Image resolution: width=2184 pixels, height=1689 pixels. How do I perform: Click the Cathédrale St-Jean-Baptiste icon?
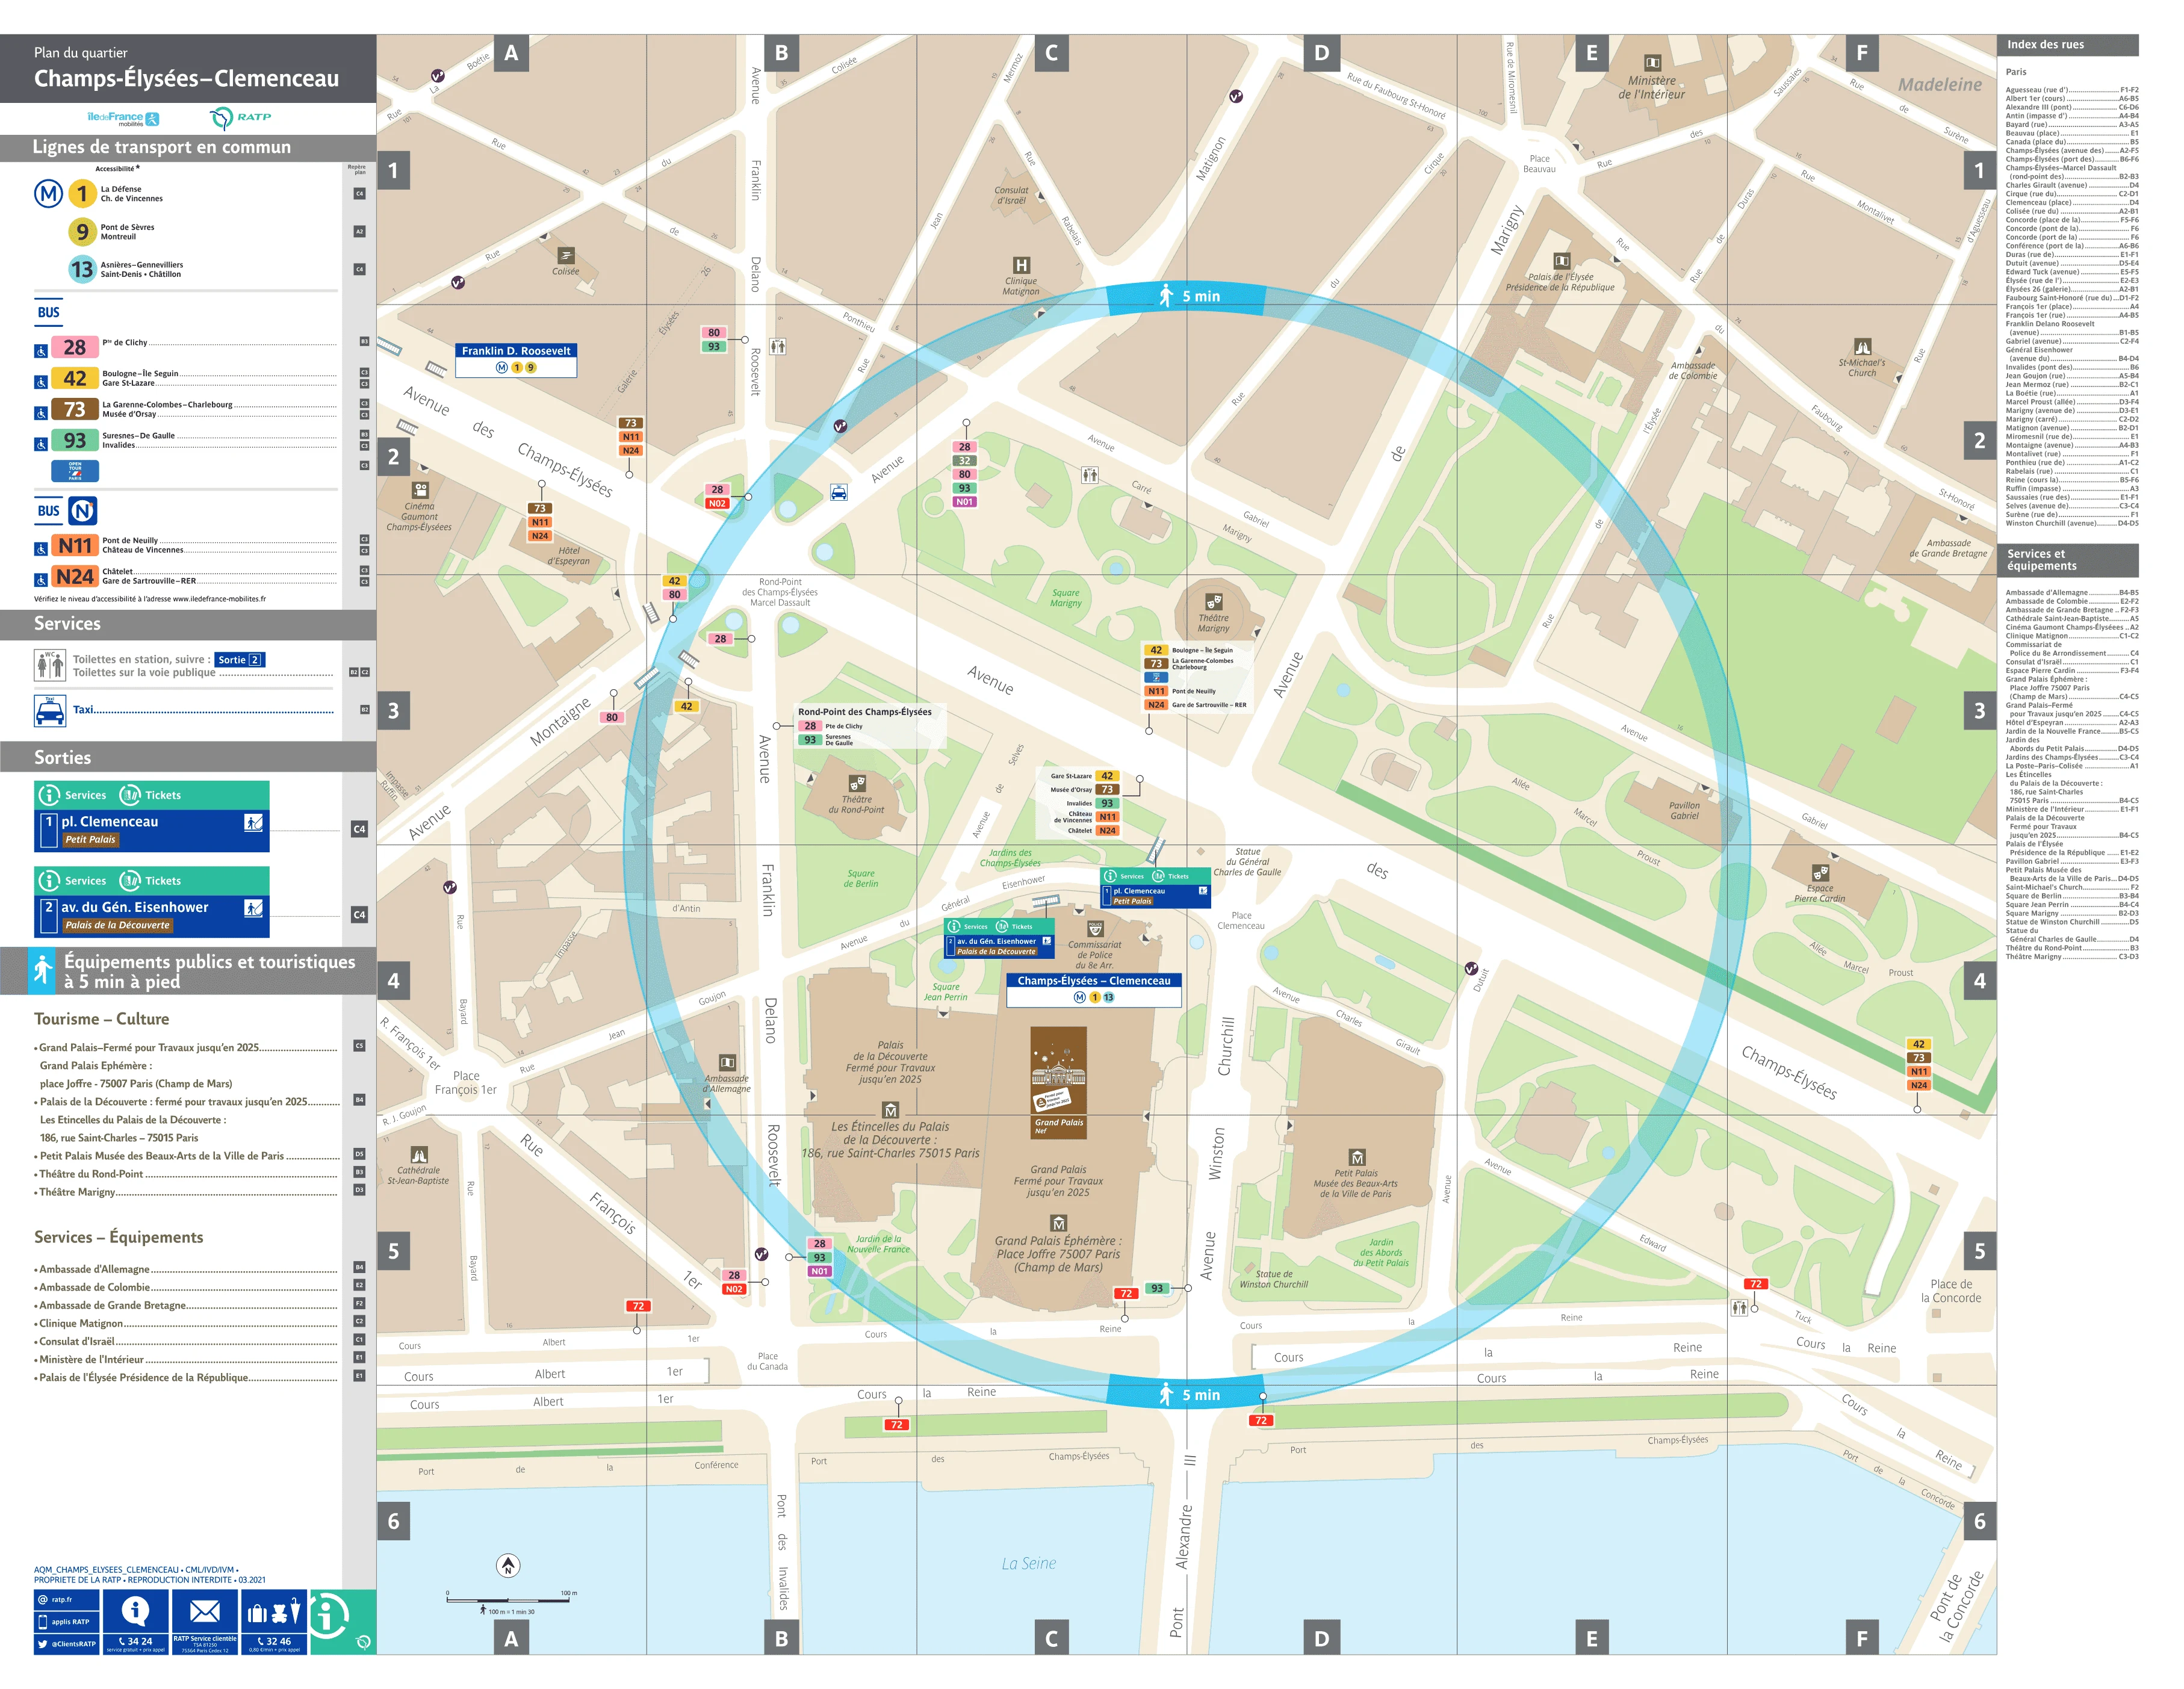419,1155
